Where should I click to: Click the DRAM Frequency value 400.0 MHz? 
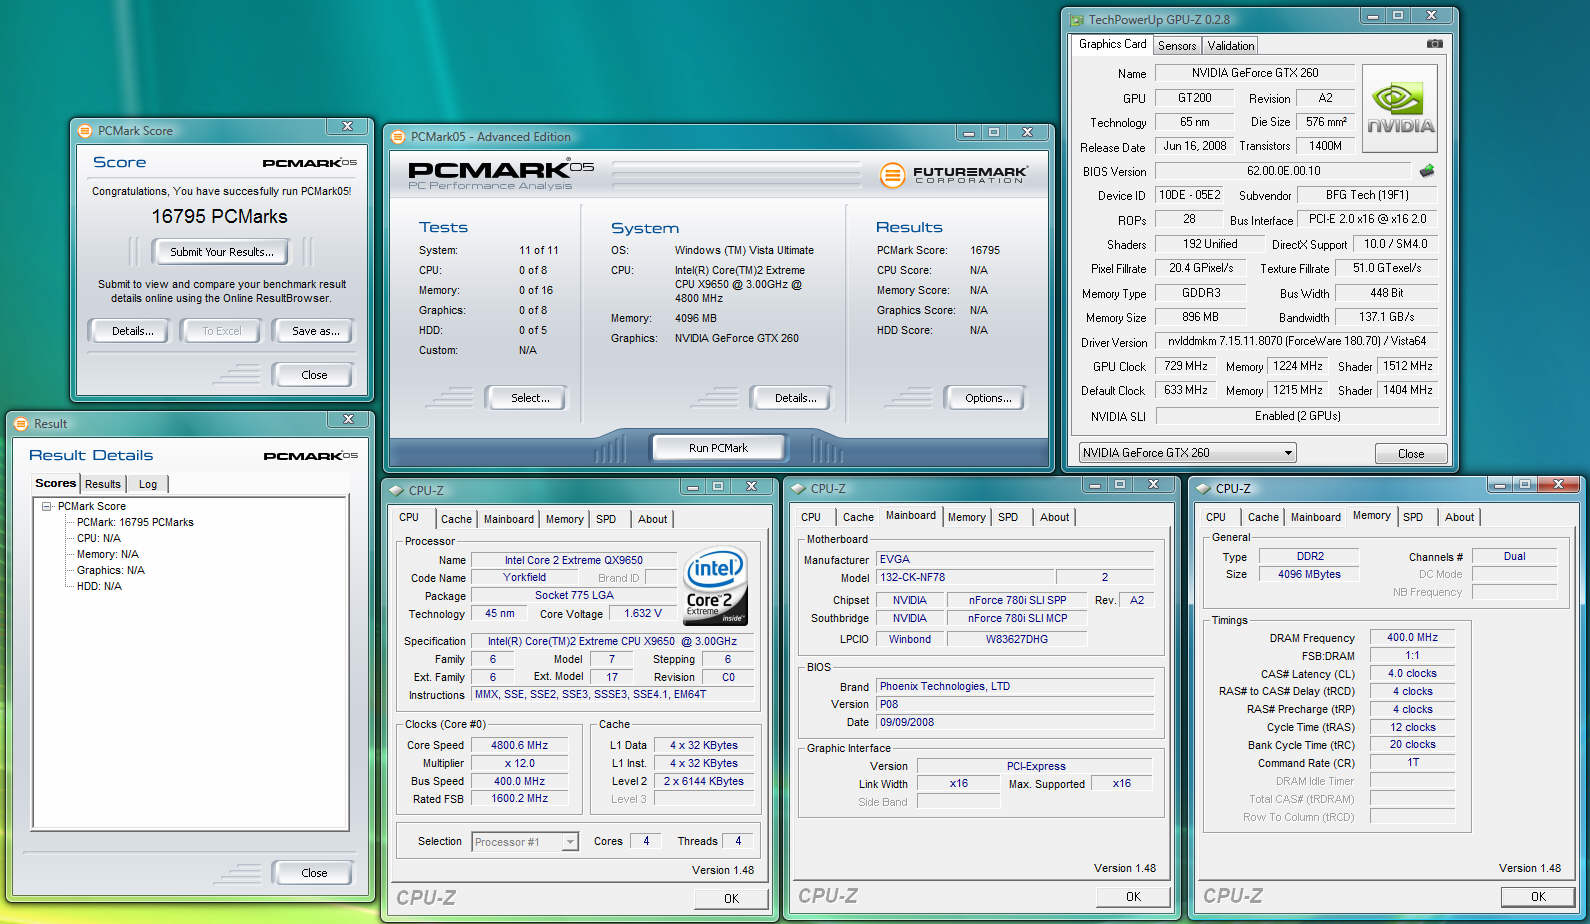pos(1412,638)
